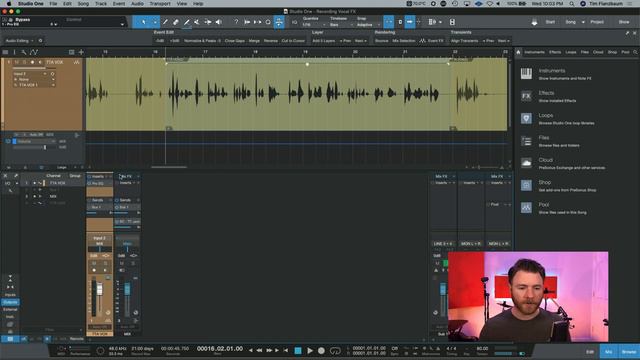Open the Timebase Bars dropdown
This screenshot has height=360, width=640.
pos(341,25)
